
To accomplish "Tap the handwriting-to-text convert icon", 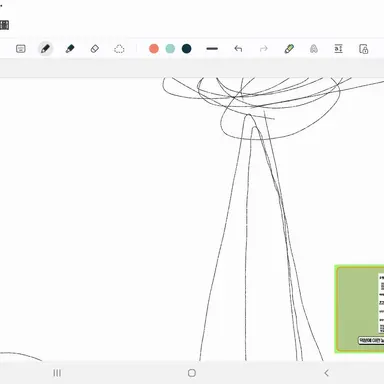I will (314, 49).
